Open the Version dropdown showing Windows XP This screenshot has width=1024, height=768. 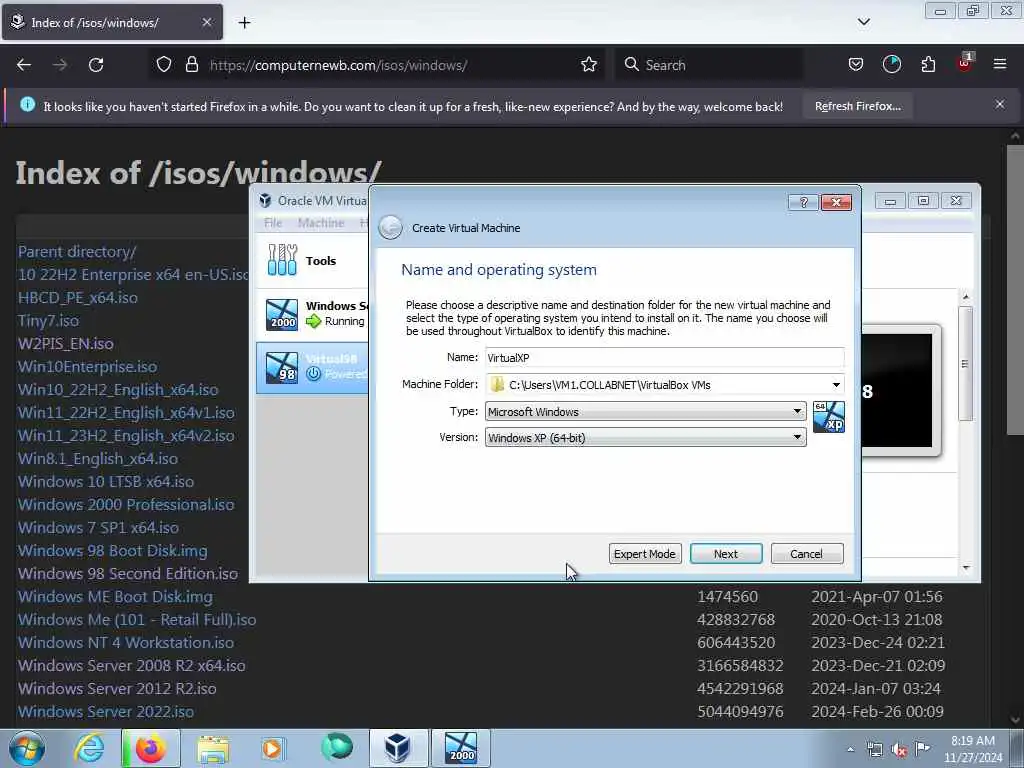pyautogui.click(x=645, y=438)
